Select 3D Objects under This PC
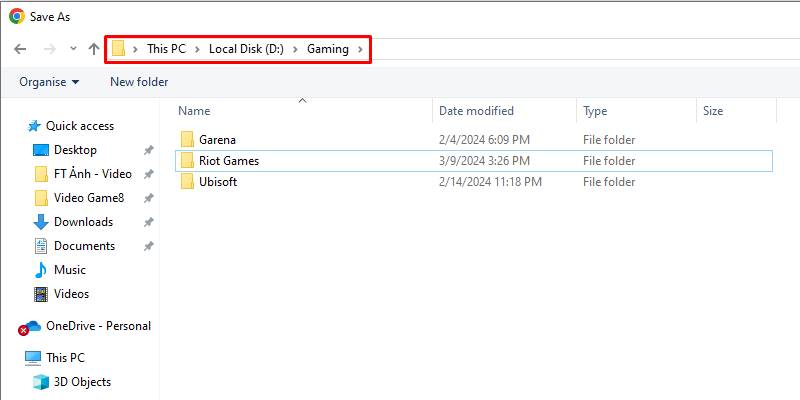The width and height of the screenshot is (800, 400). tap(82, 382)
